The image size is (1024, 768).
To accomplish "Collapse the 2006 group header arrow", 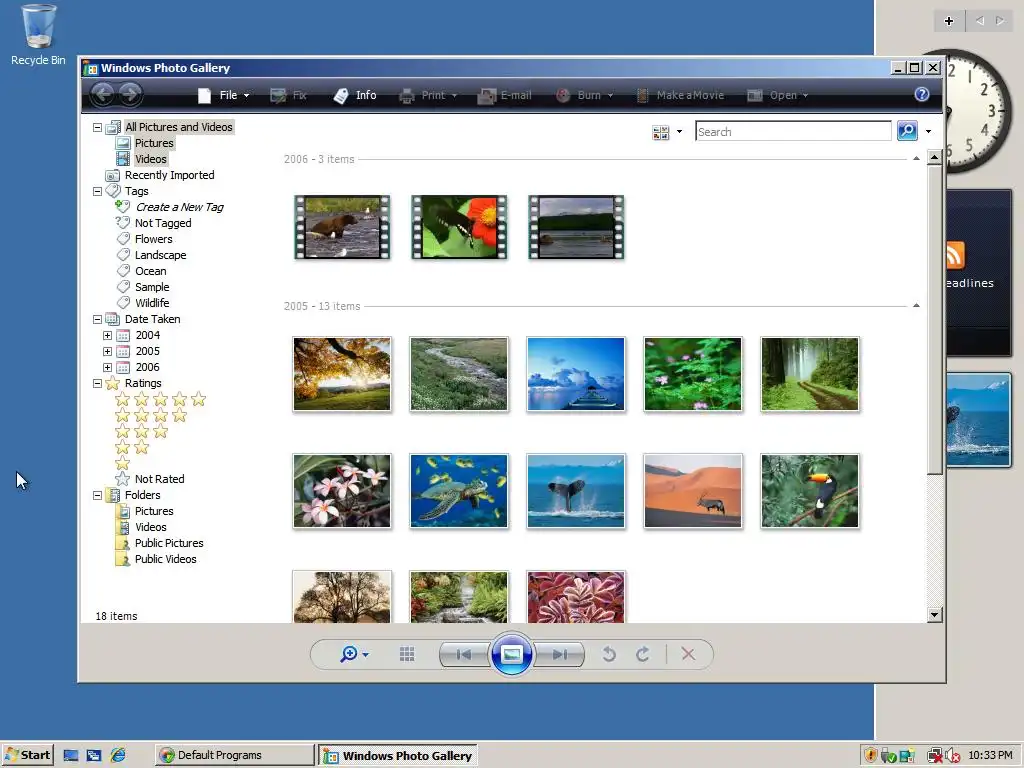I will point(916,159).
